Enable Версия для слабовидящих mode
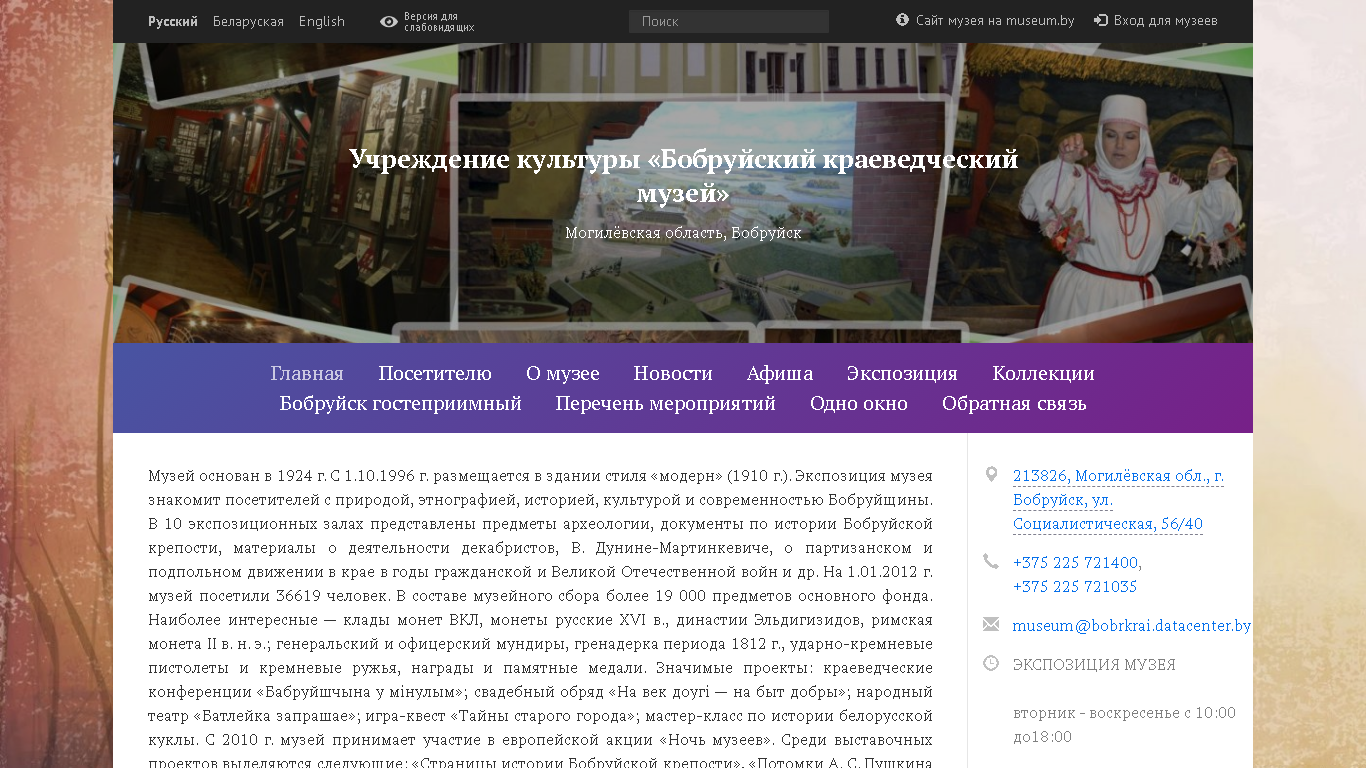The width and height of the screenshot is (1366, 768). (x=439, y=22)
